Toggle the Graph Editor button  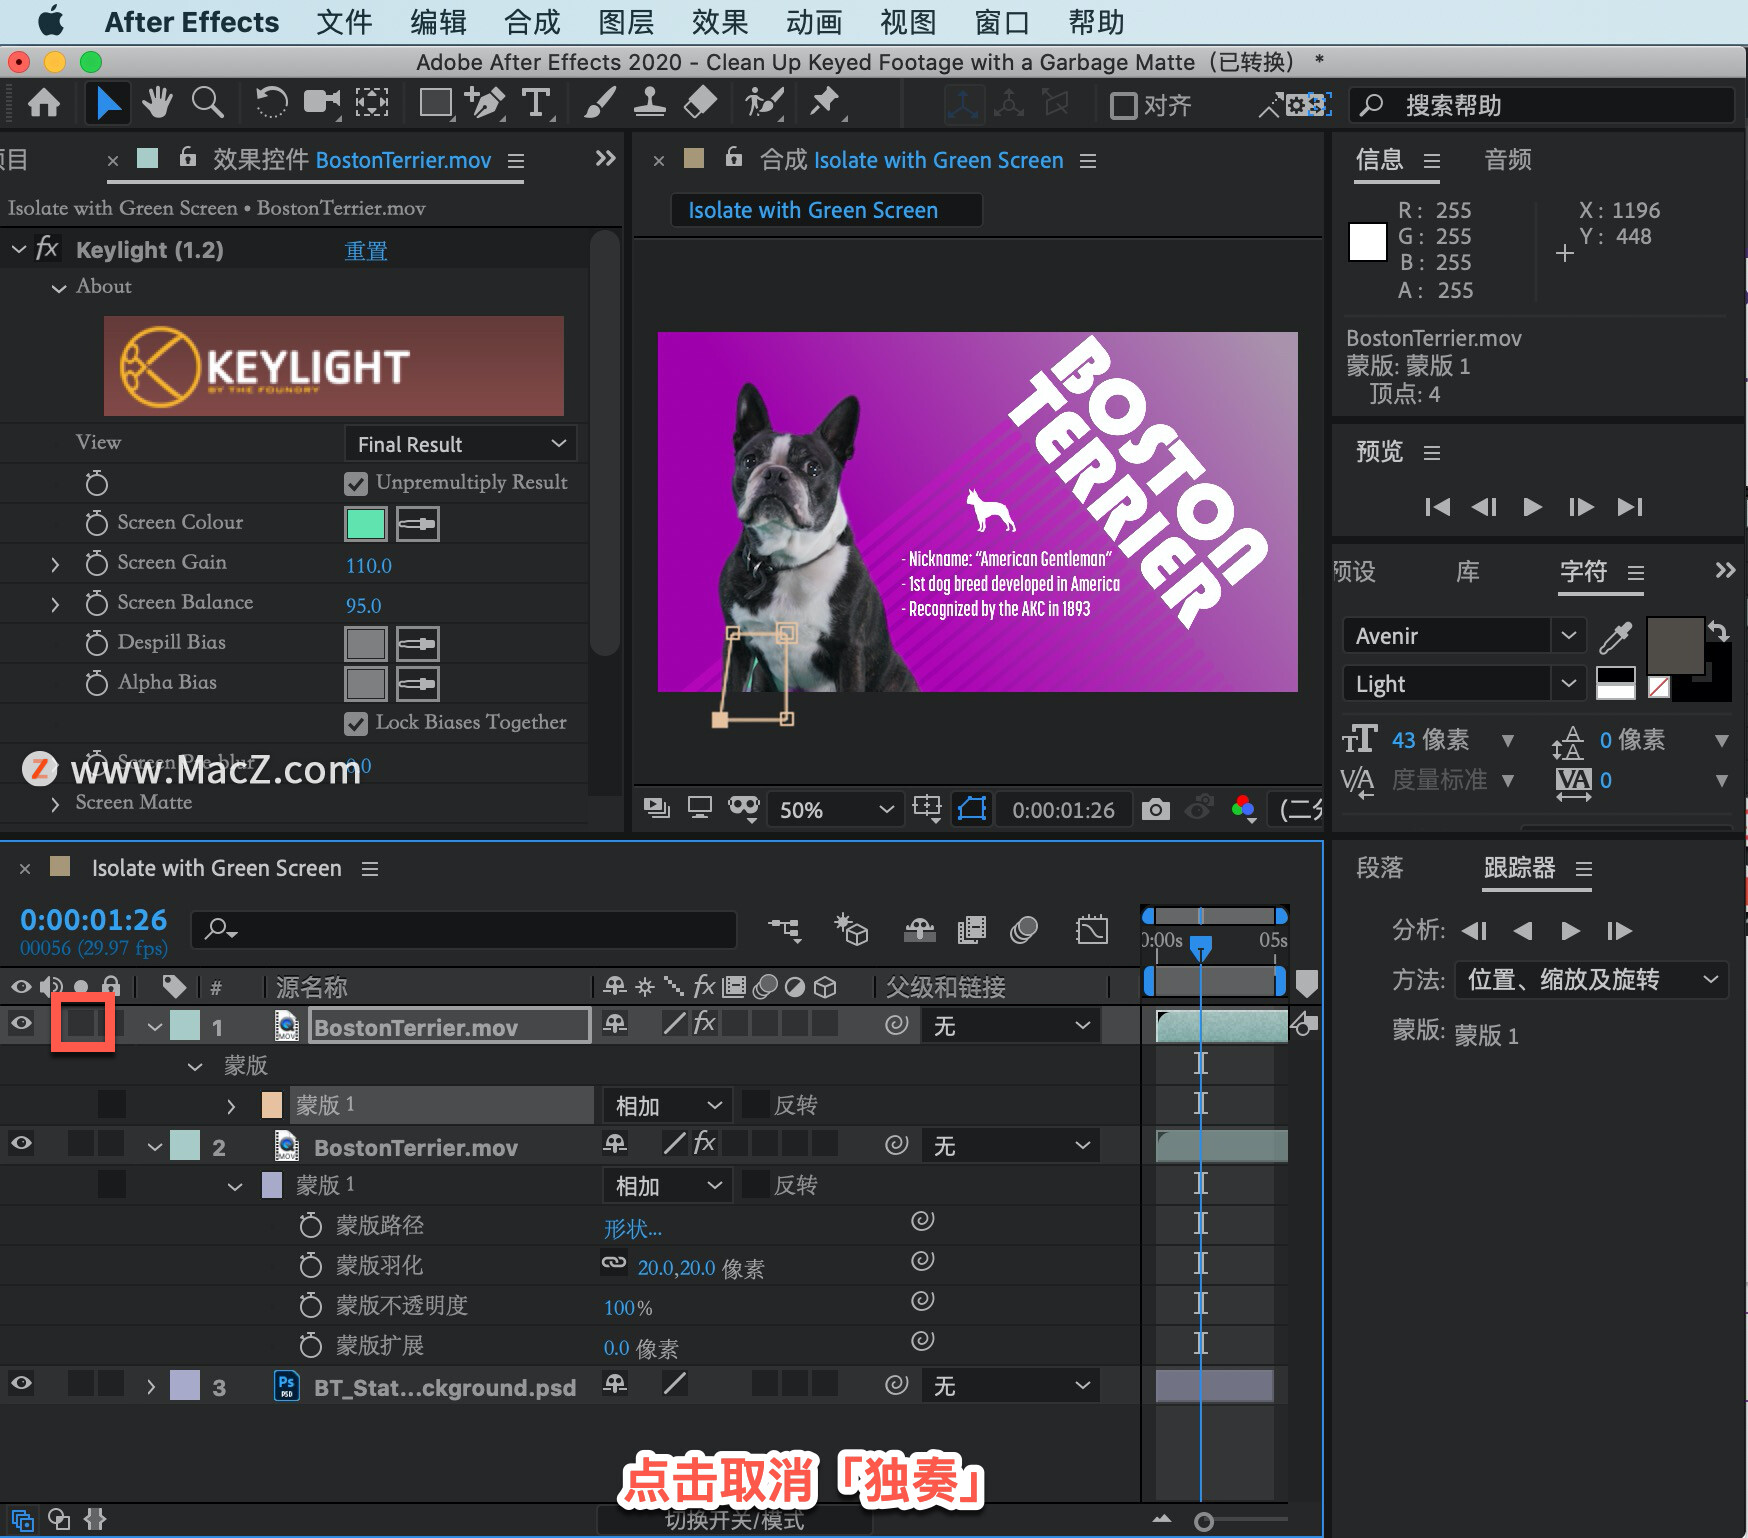point(1092,931)
